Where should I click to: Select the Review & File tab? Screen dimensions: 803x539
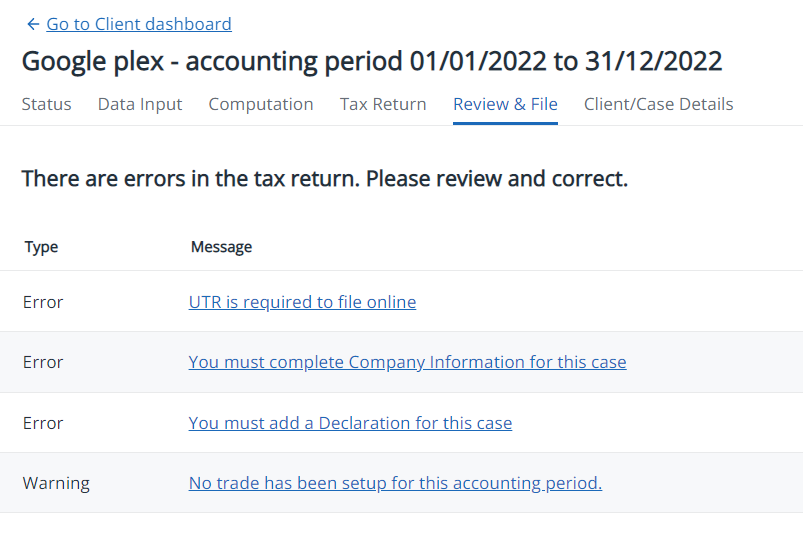tap(505, 104)
